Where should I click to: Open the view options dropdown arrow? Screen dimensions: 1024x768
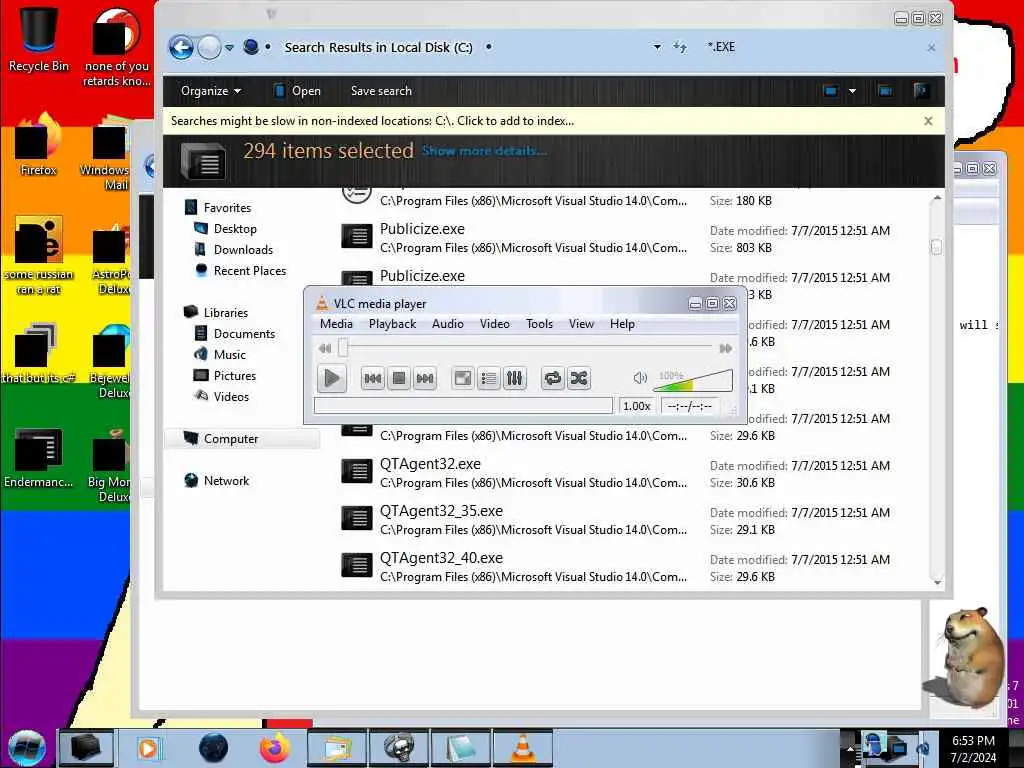click(x=852, y=91)
